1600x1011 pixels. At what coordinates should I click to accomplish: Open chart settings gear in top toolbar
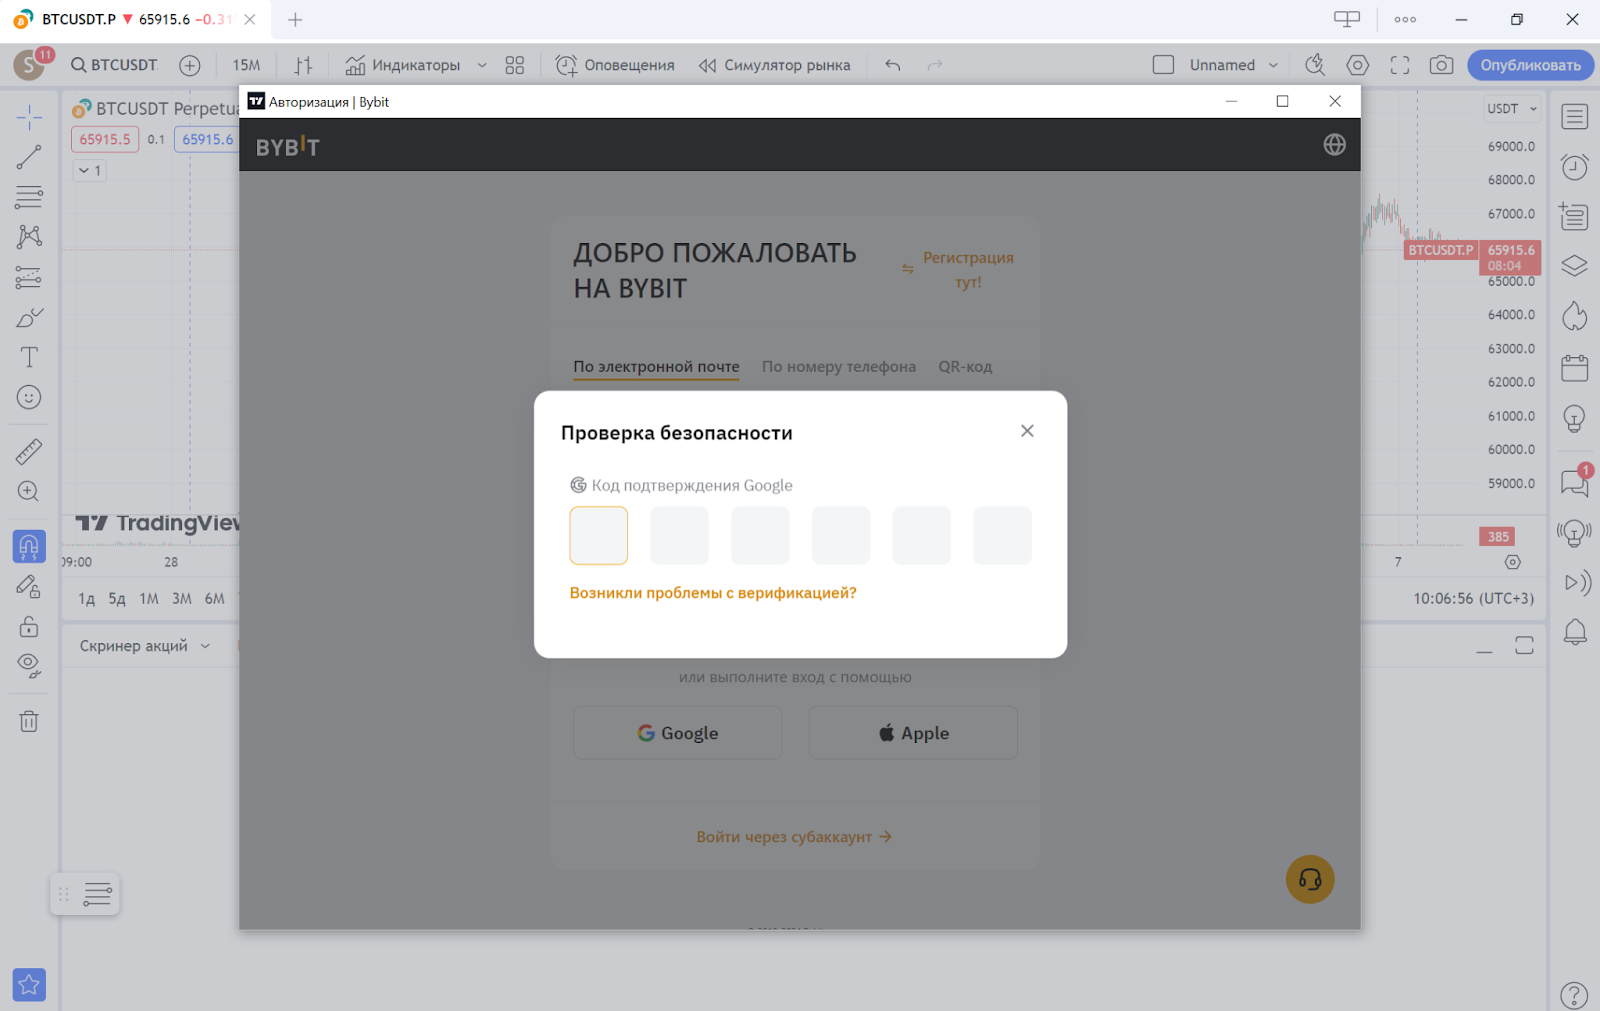pos(1357,65)
